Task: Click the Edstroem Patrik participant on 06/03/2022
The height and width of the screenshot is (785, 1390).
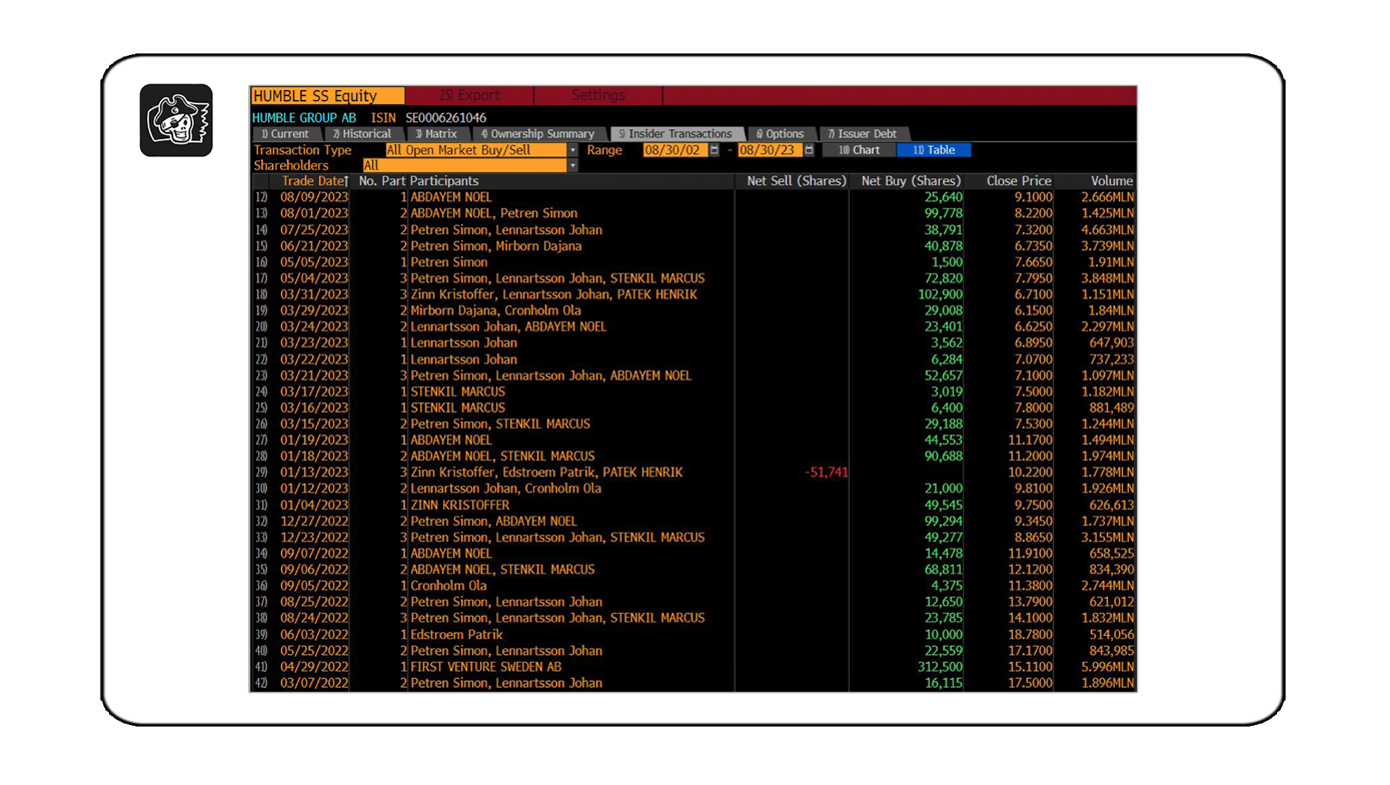Action: tap(457, 634)
